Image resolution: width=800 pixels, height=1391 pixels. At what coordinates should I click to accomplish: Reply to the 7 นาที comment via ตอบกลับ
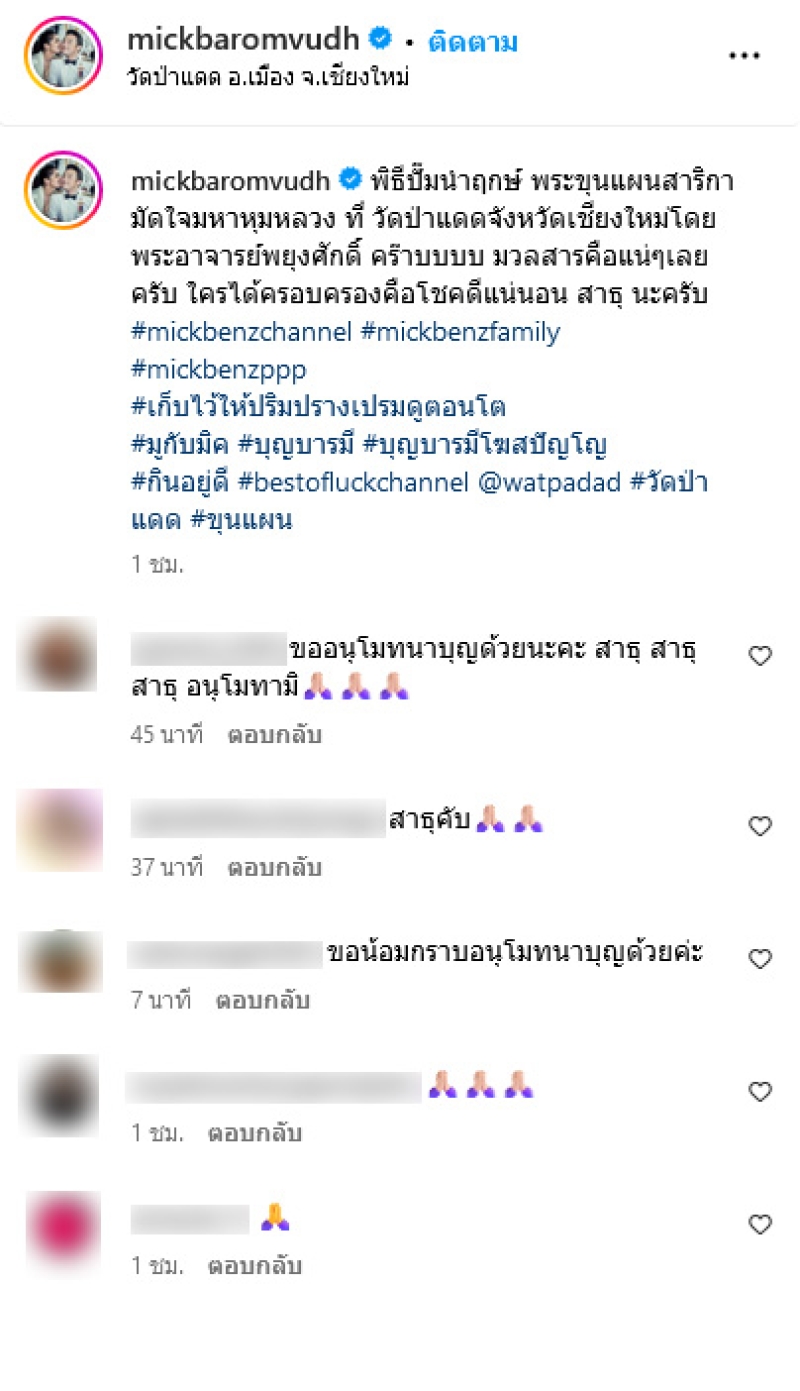pyautogui.click(x=263, y=1000)
